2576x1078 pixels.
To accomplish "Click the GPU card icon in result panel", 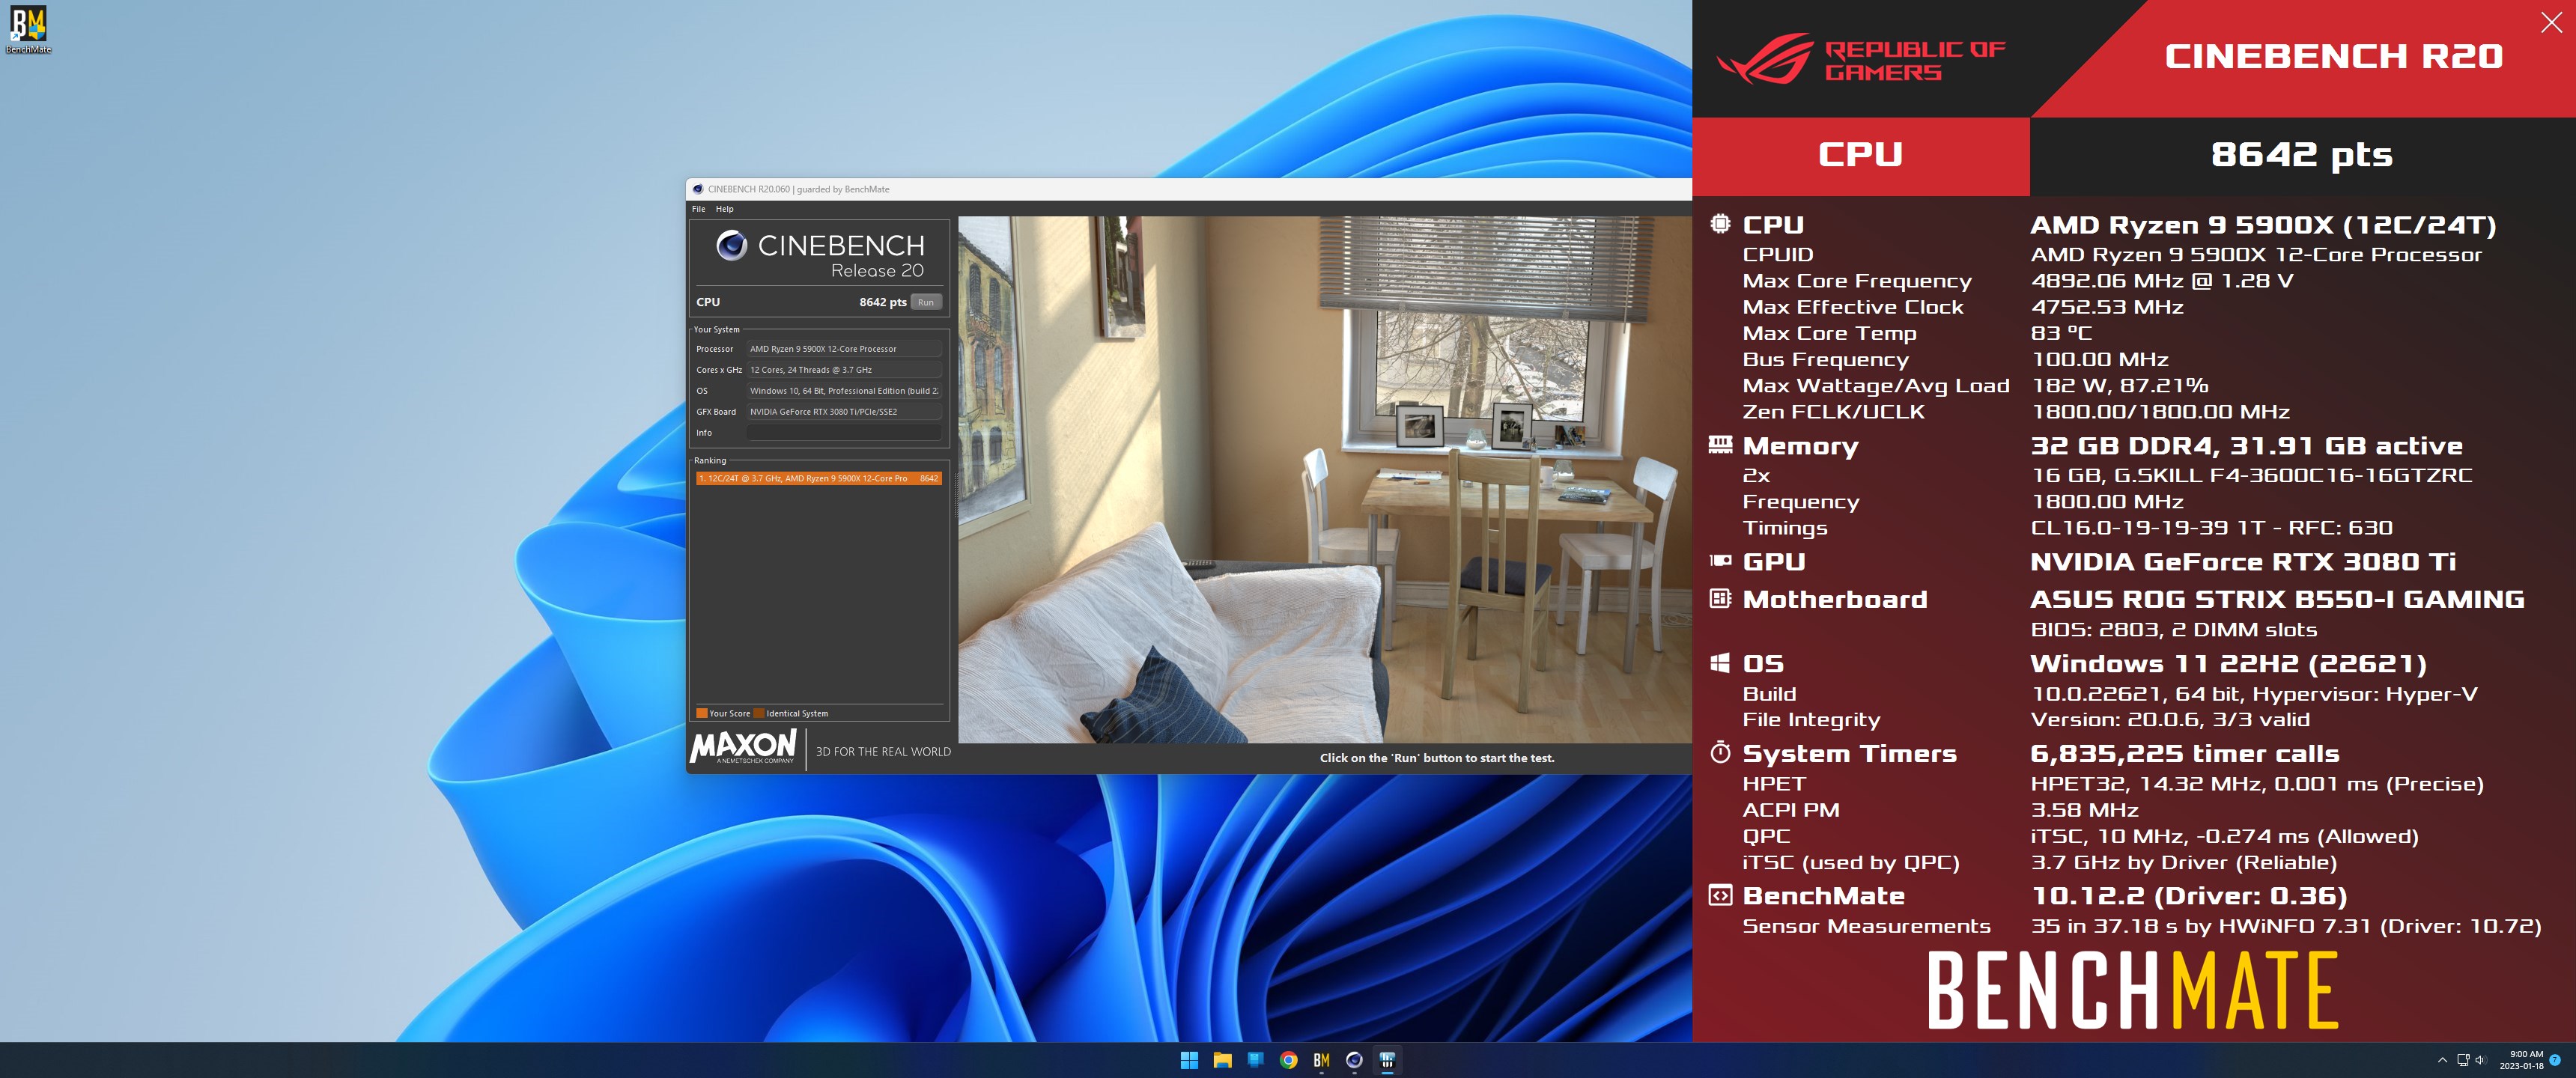I will coord(1720,561).
